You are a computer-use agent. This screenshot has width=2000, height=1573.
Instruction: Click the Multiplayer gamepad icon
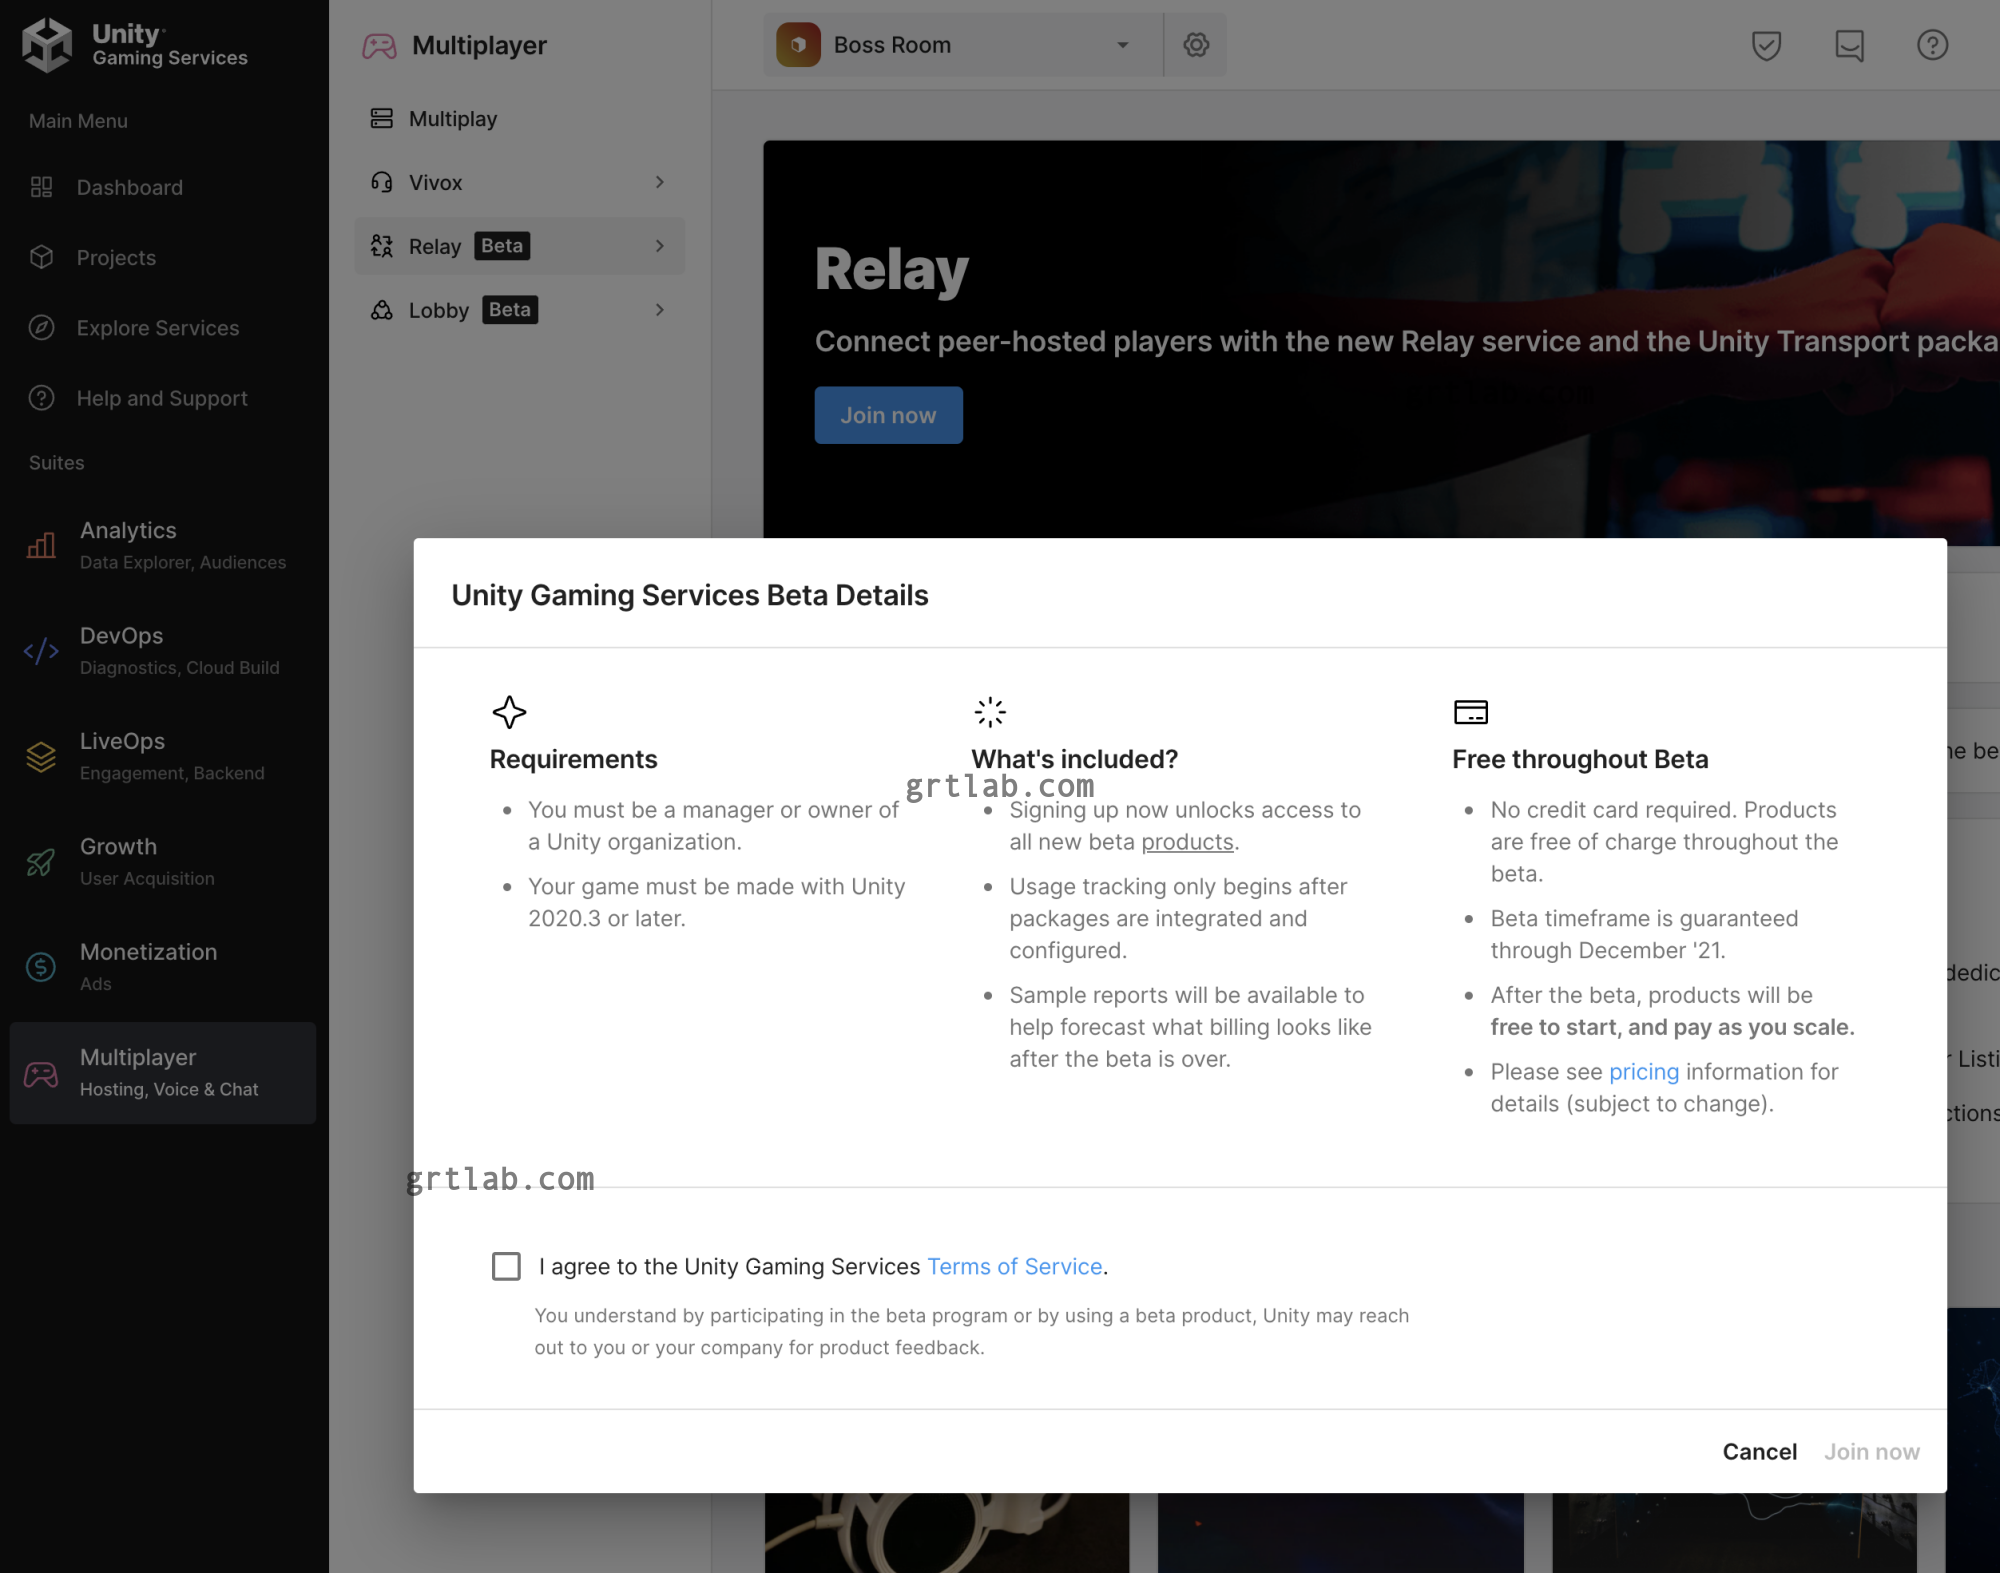40,1072
